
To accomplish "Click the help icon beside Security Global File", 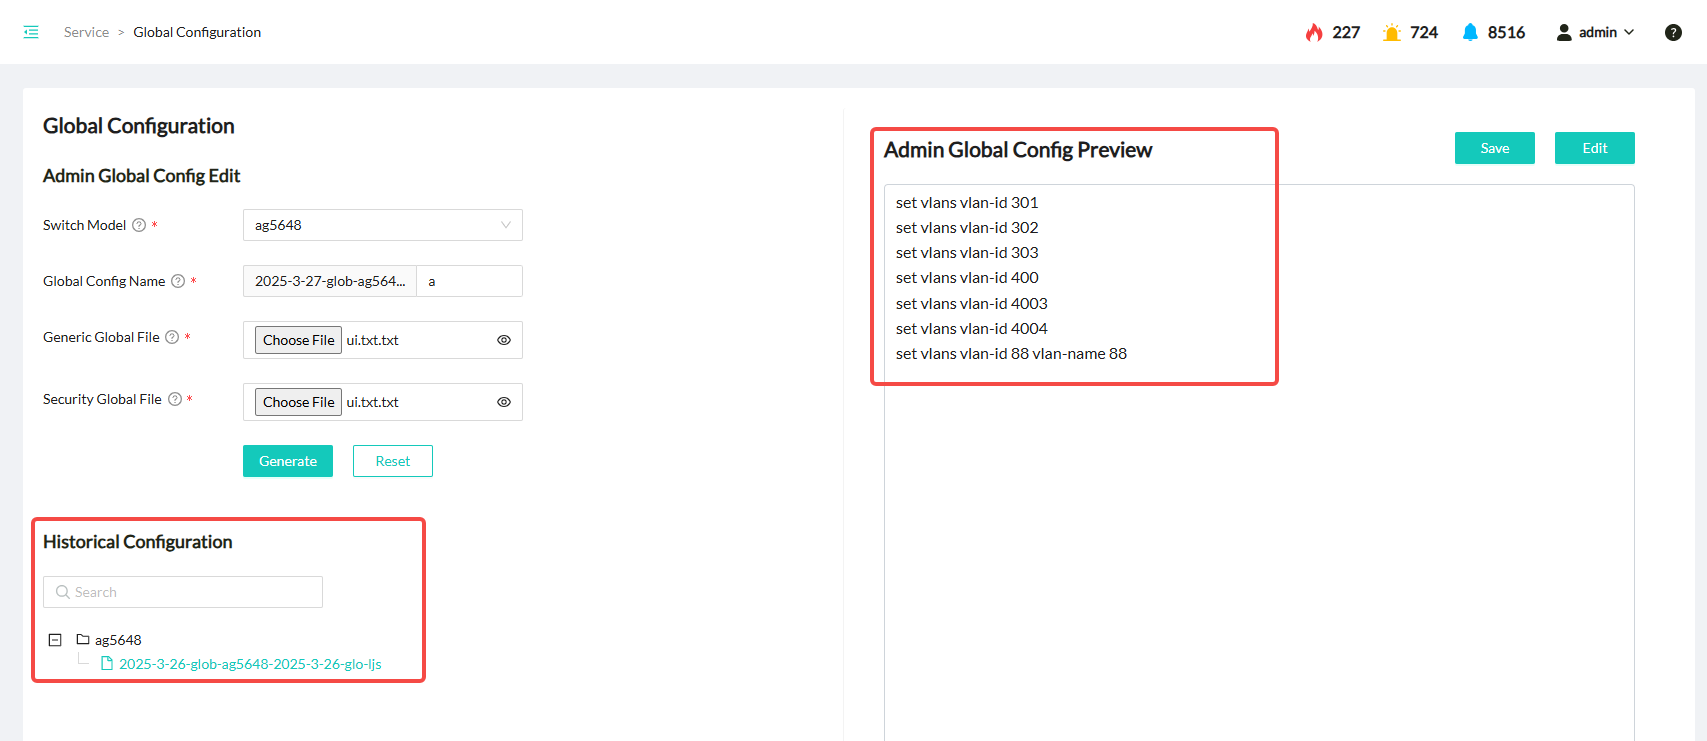I will pyautogui.click(x=175, y=399).
